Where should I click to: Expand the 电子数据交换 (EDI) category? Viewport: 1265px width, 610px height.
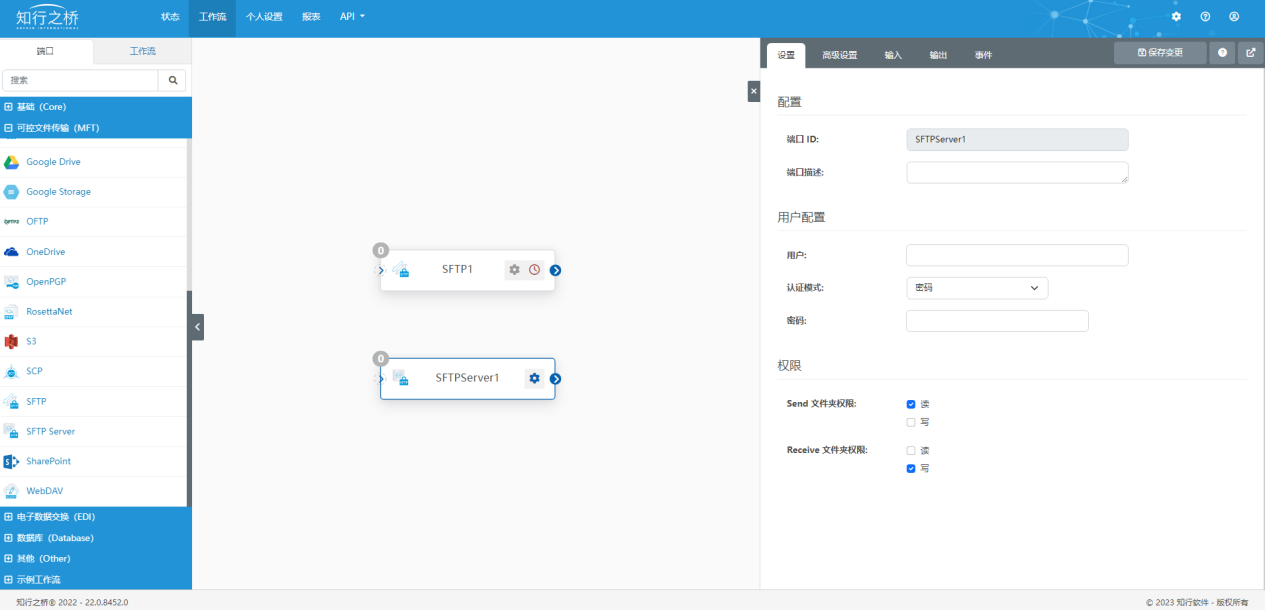click(x=96, y=517)
